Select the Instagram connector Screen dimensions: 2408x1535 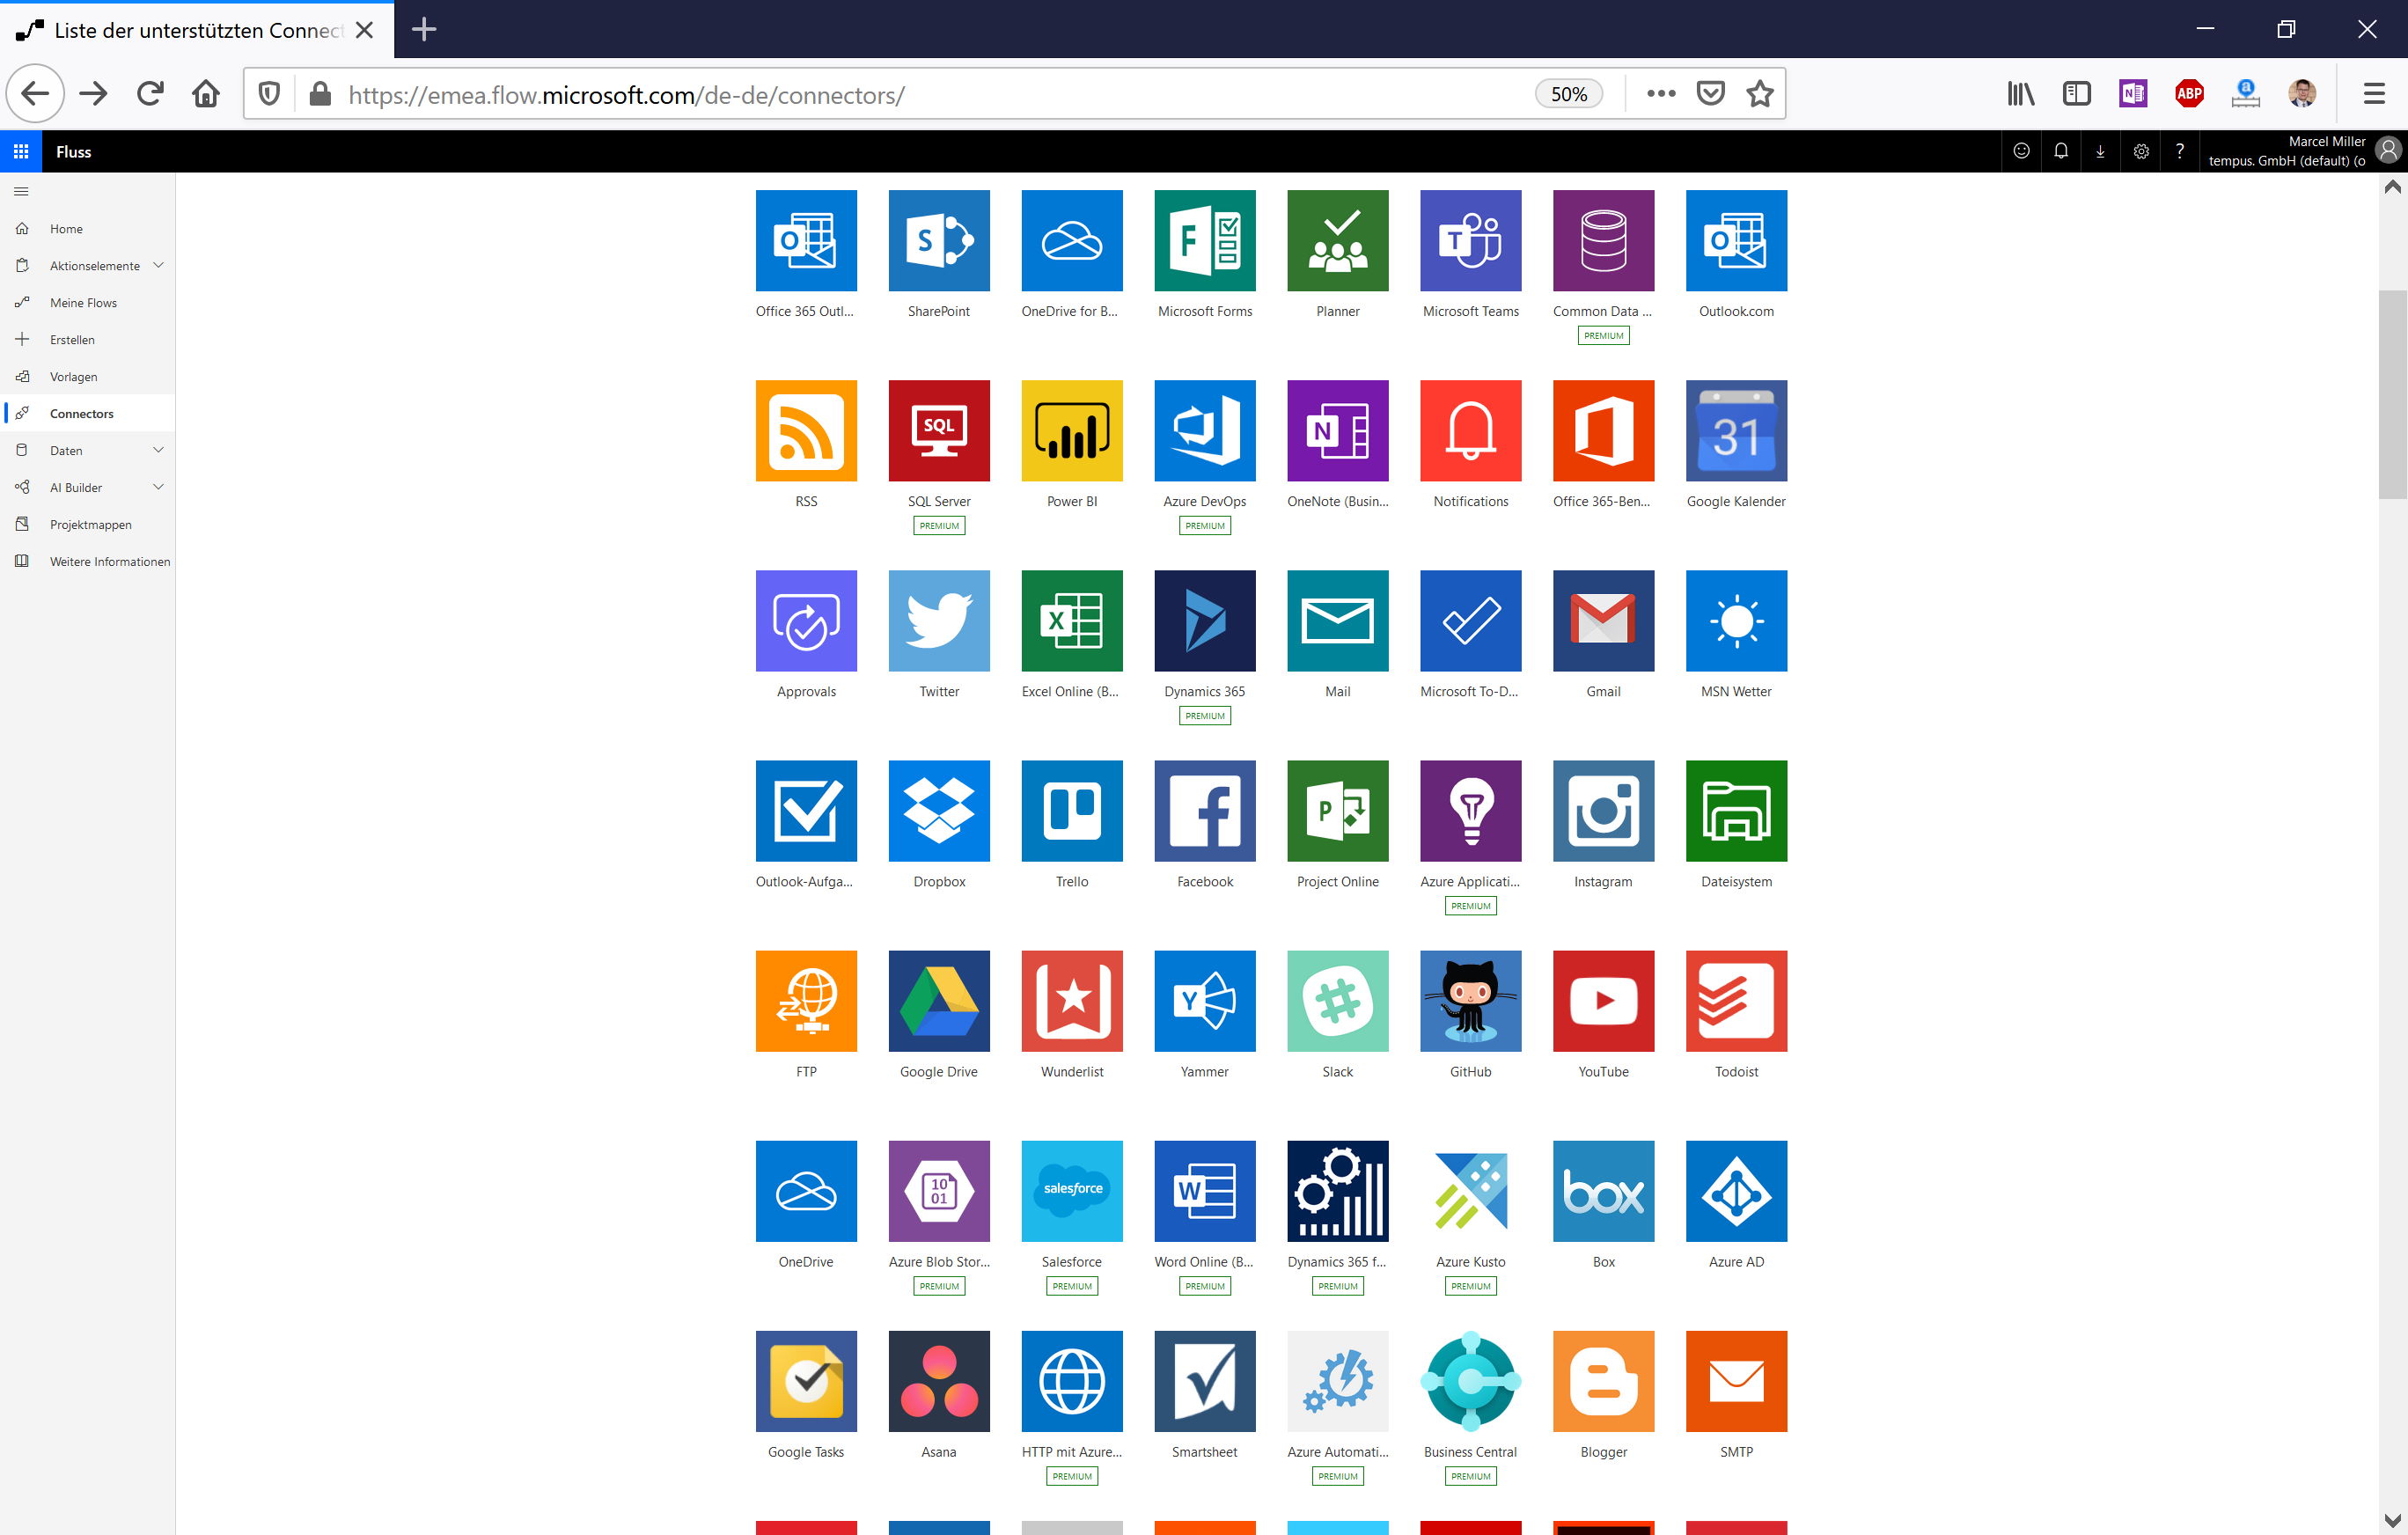pos(1603,811)
